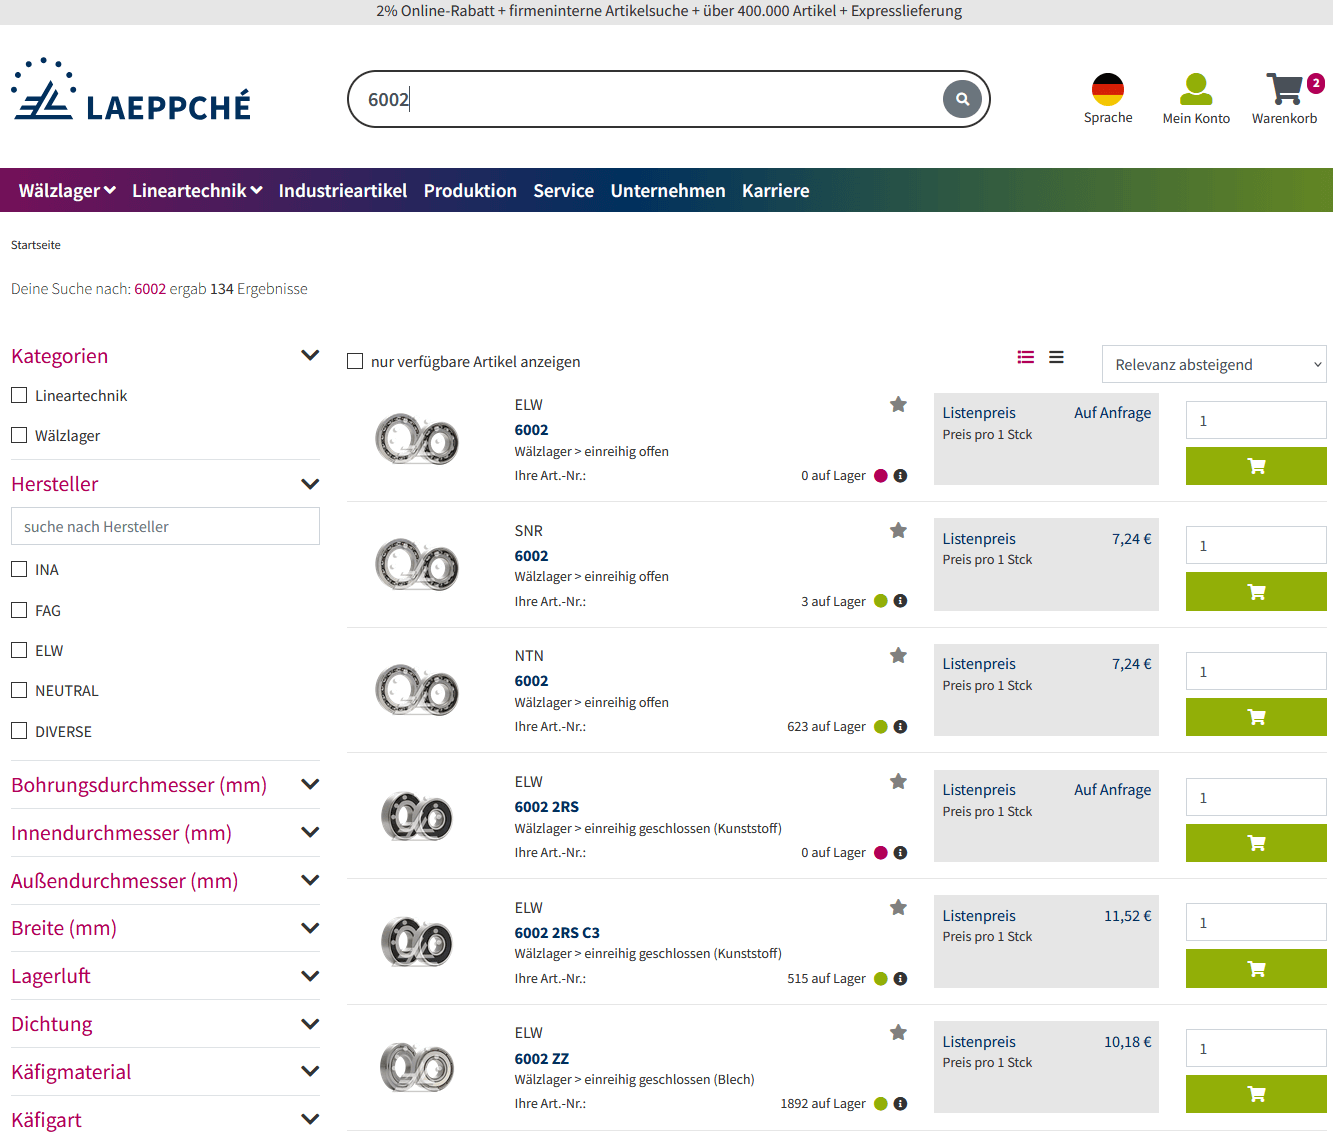1333x1140 pixels.
Task: Favorite the ELW 6002 2RS star
Action: coord(898,781)
